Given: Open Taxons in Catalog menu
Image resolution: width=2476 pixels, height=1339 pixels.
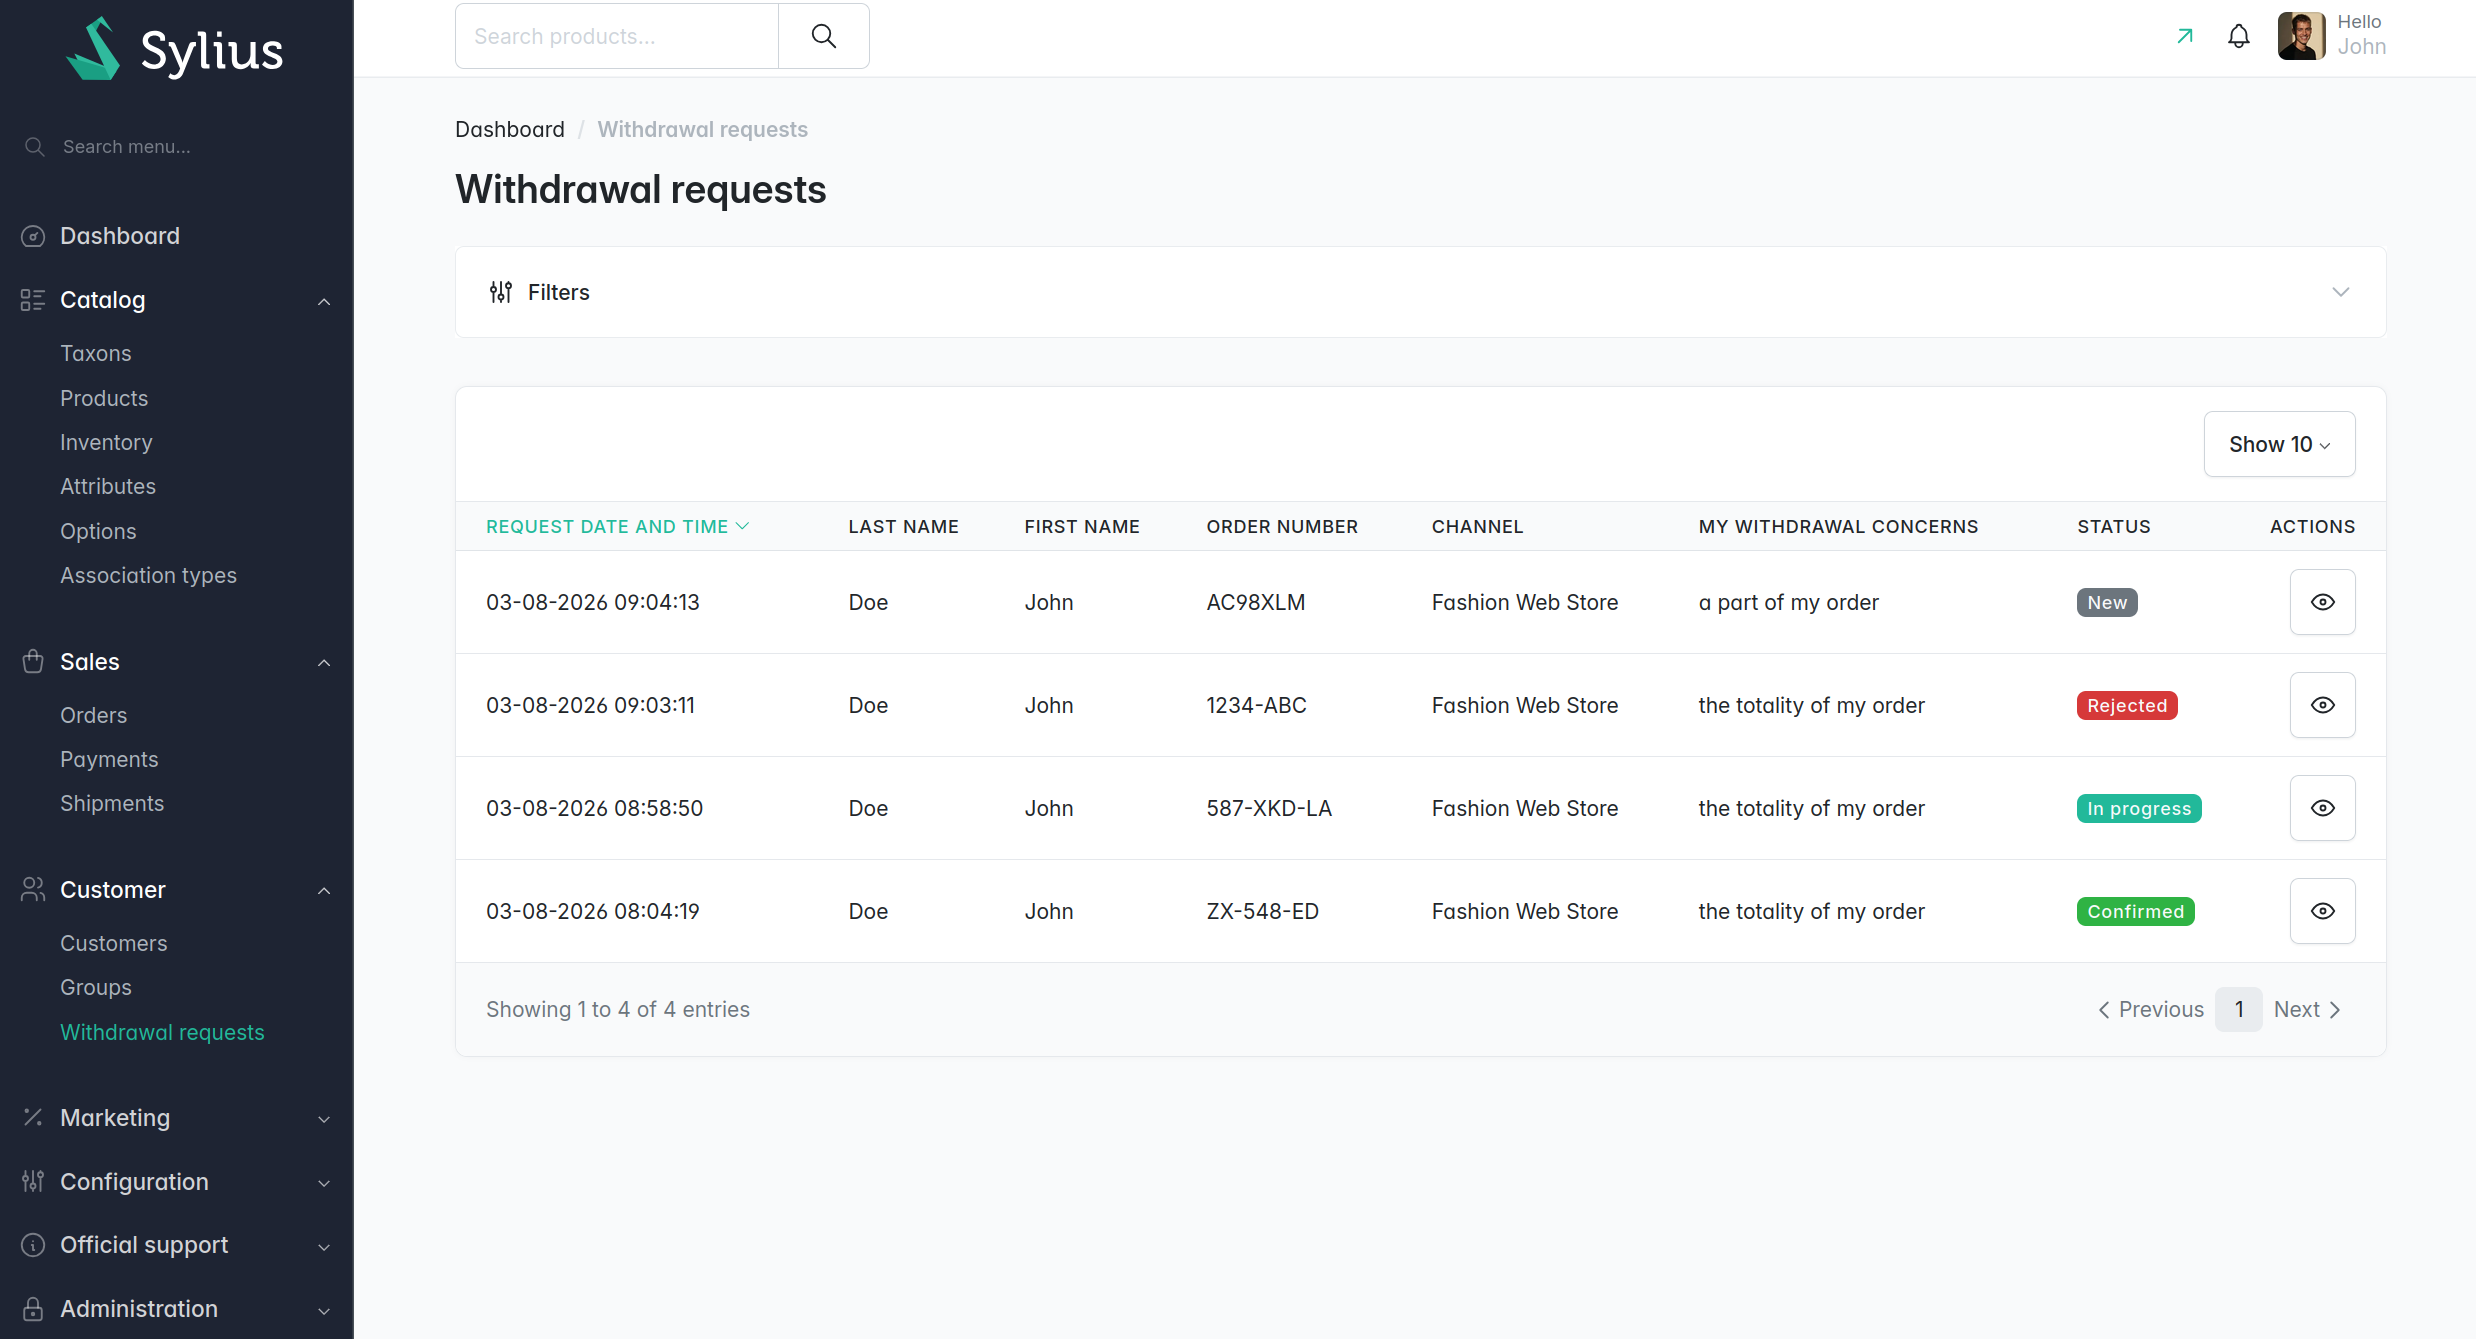Looking at the screenshot, I should click(x=96, y=353).
